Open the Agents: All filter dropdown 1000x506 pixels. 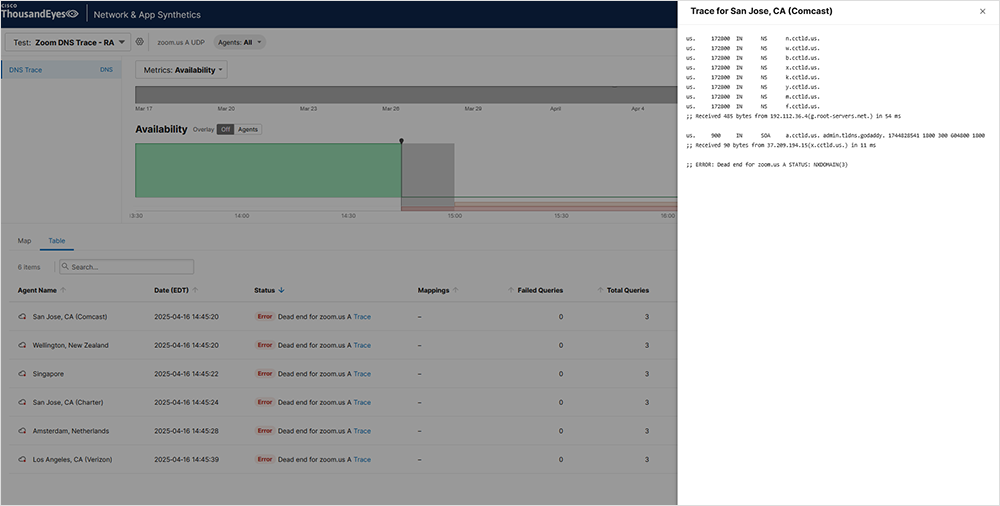pyautogui.click(x=240, y=43)
